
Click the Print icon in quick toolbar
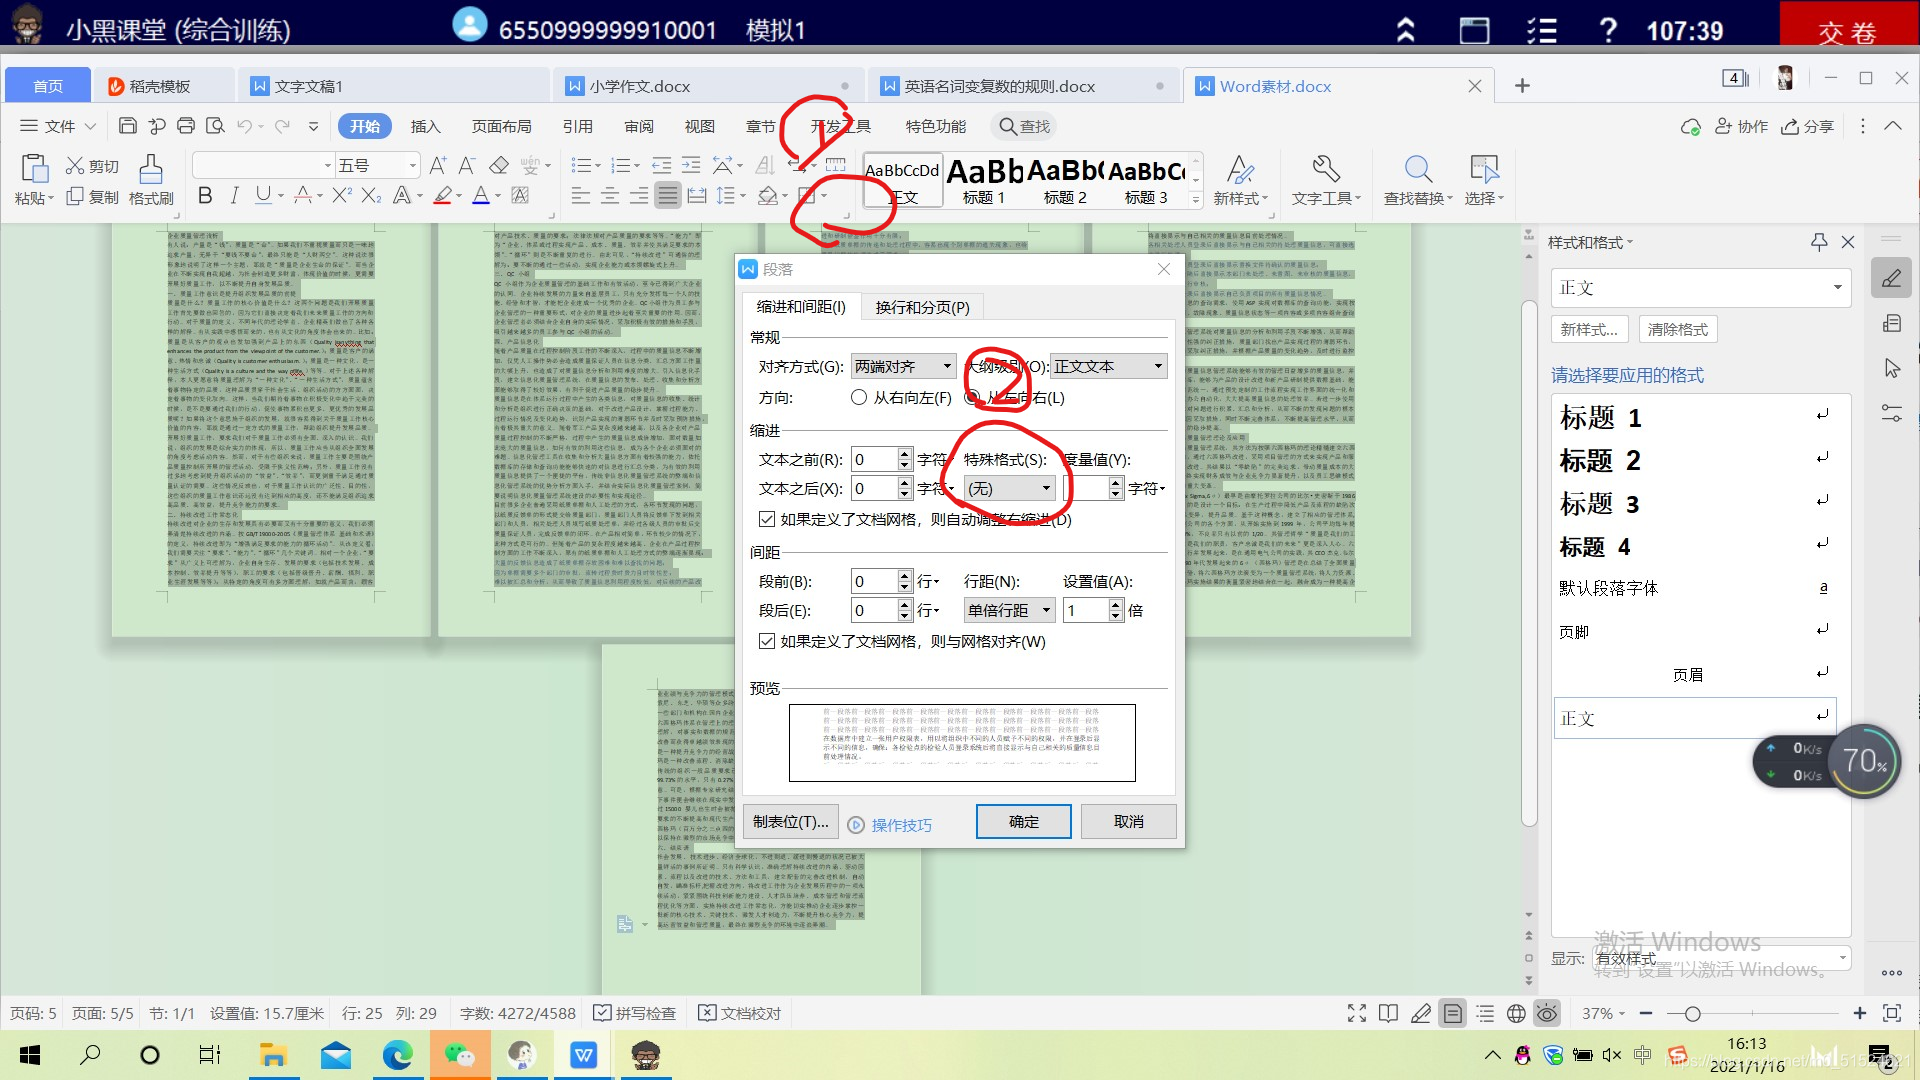(186, 126)
